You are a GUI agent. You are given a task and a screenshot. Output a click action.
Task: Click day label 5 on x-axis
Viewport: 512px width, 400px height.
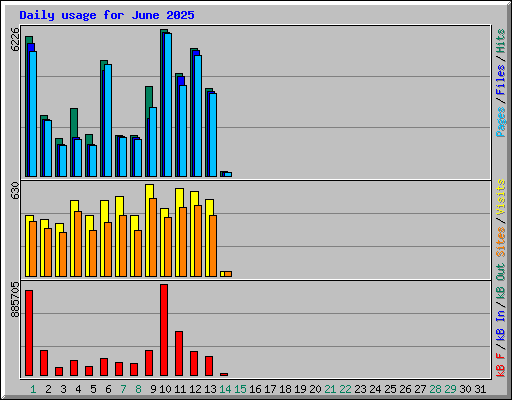pos(93,389)
